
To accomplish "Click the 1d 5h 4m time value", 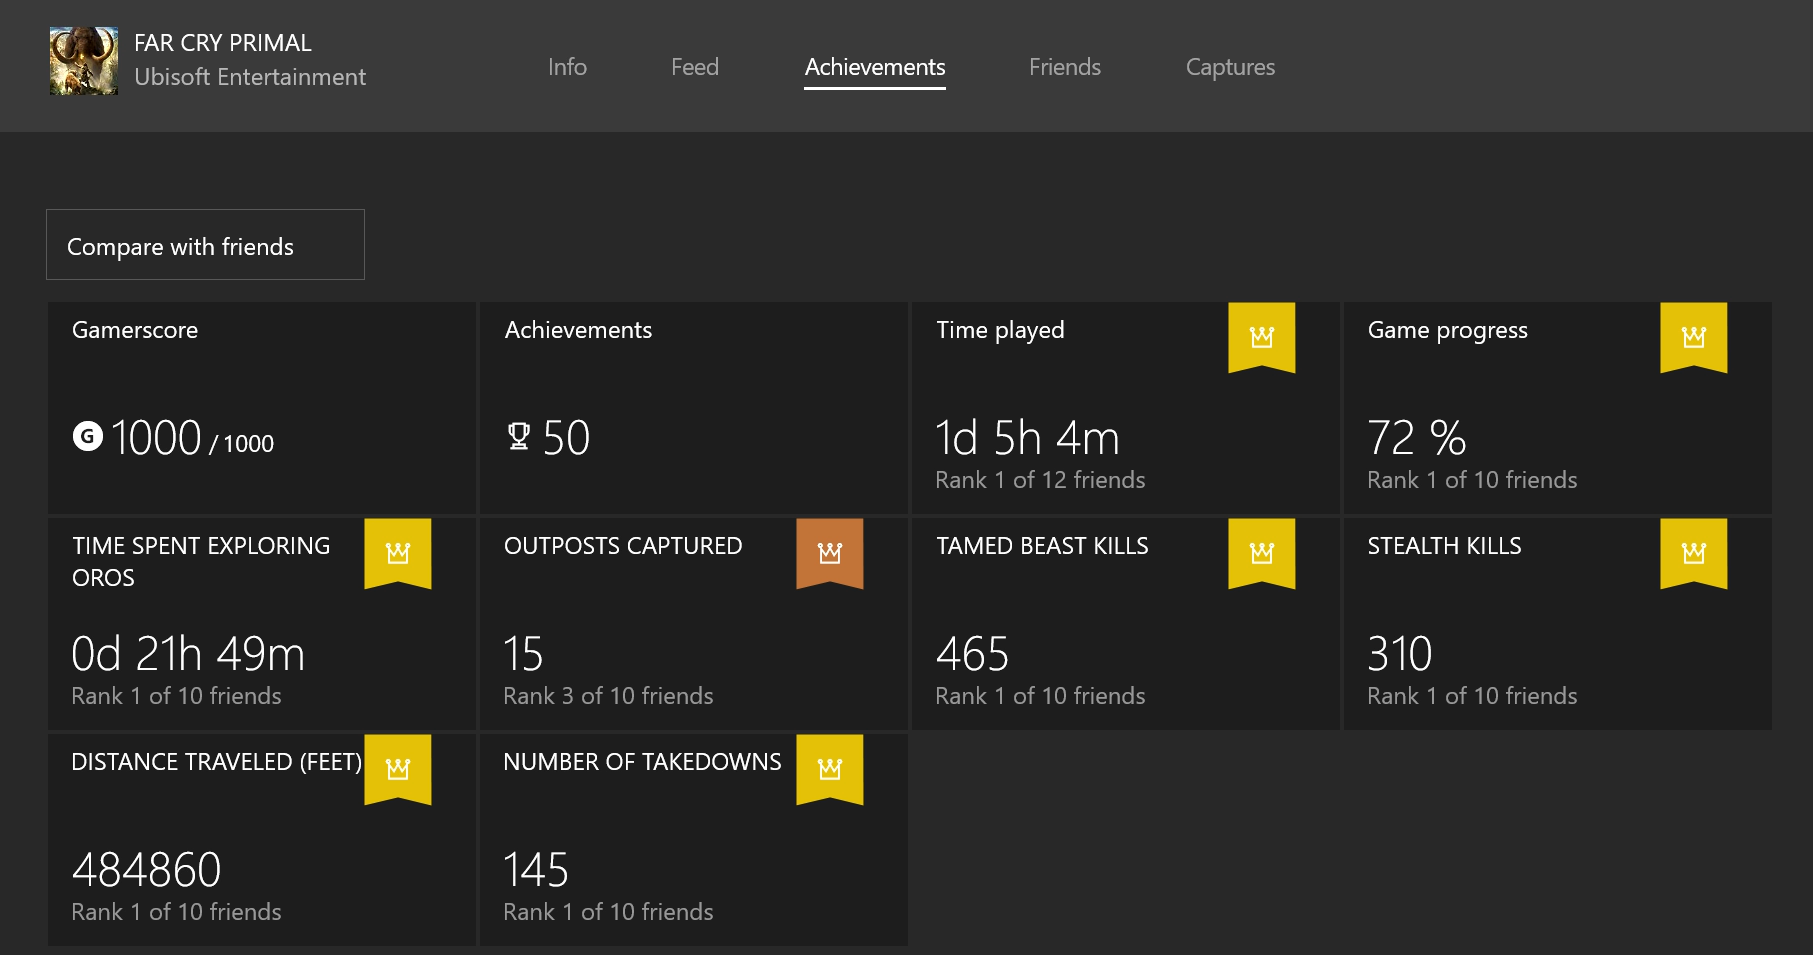I will pyautogui.click(x=1027, y=438).
